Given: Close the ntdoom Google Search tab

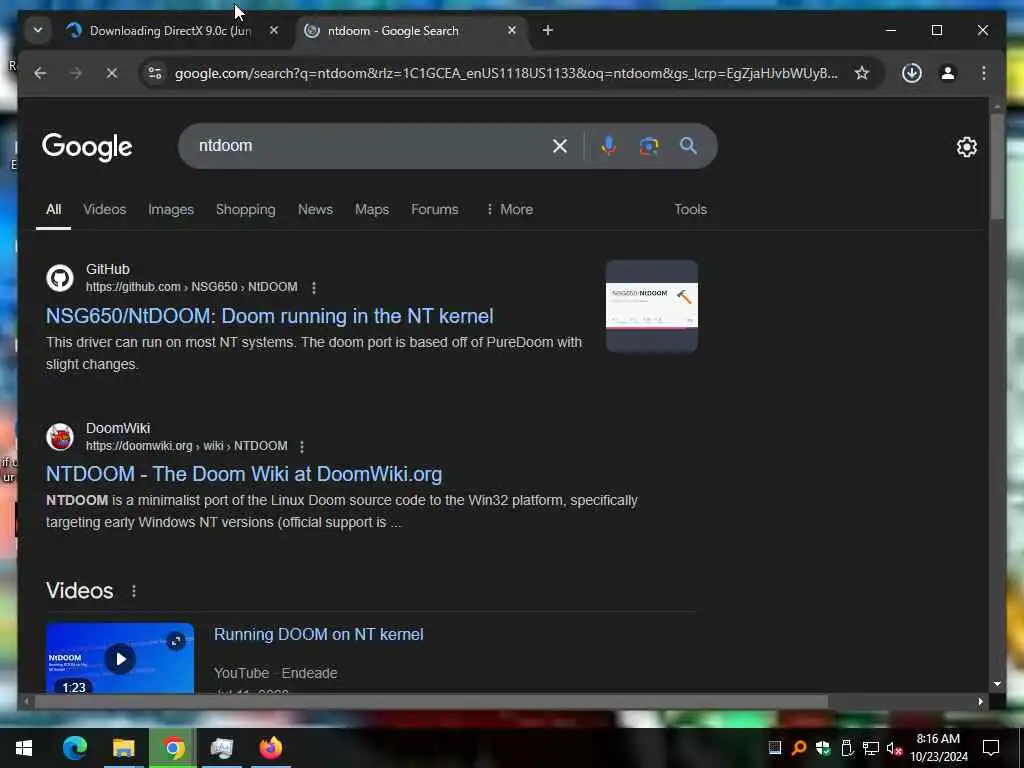Looking at the screenshot, I should 512,30.
